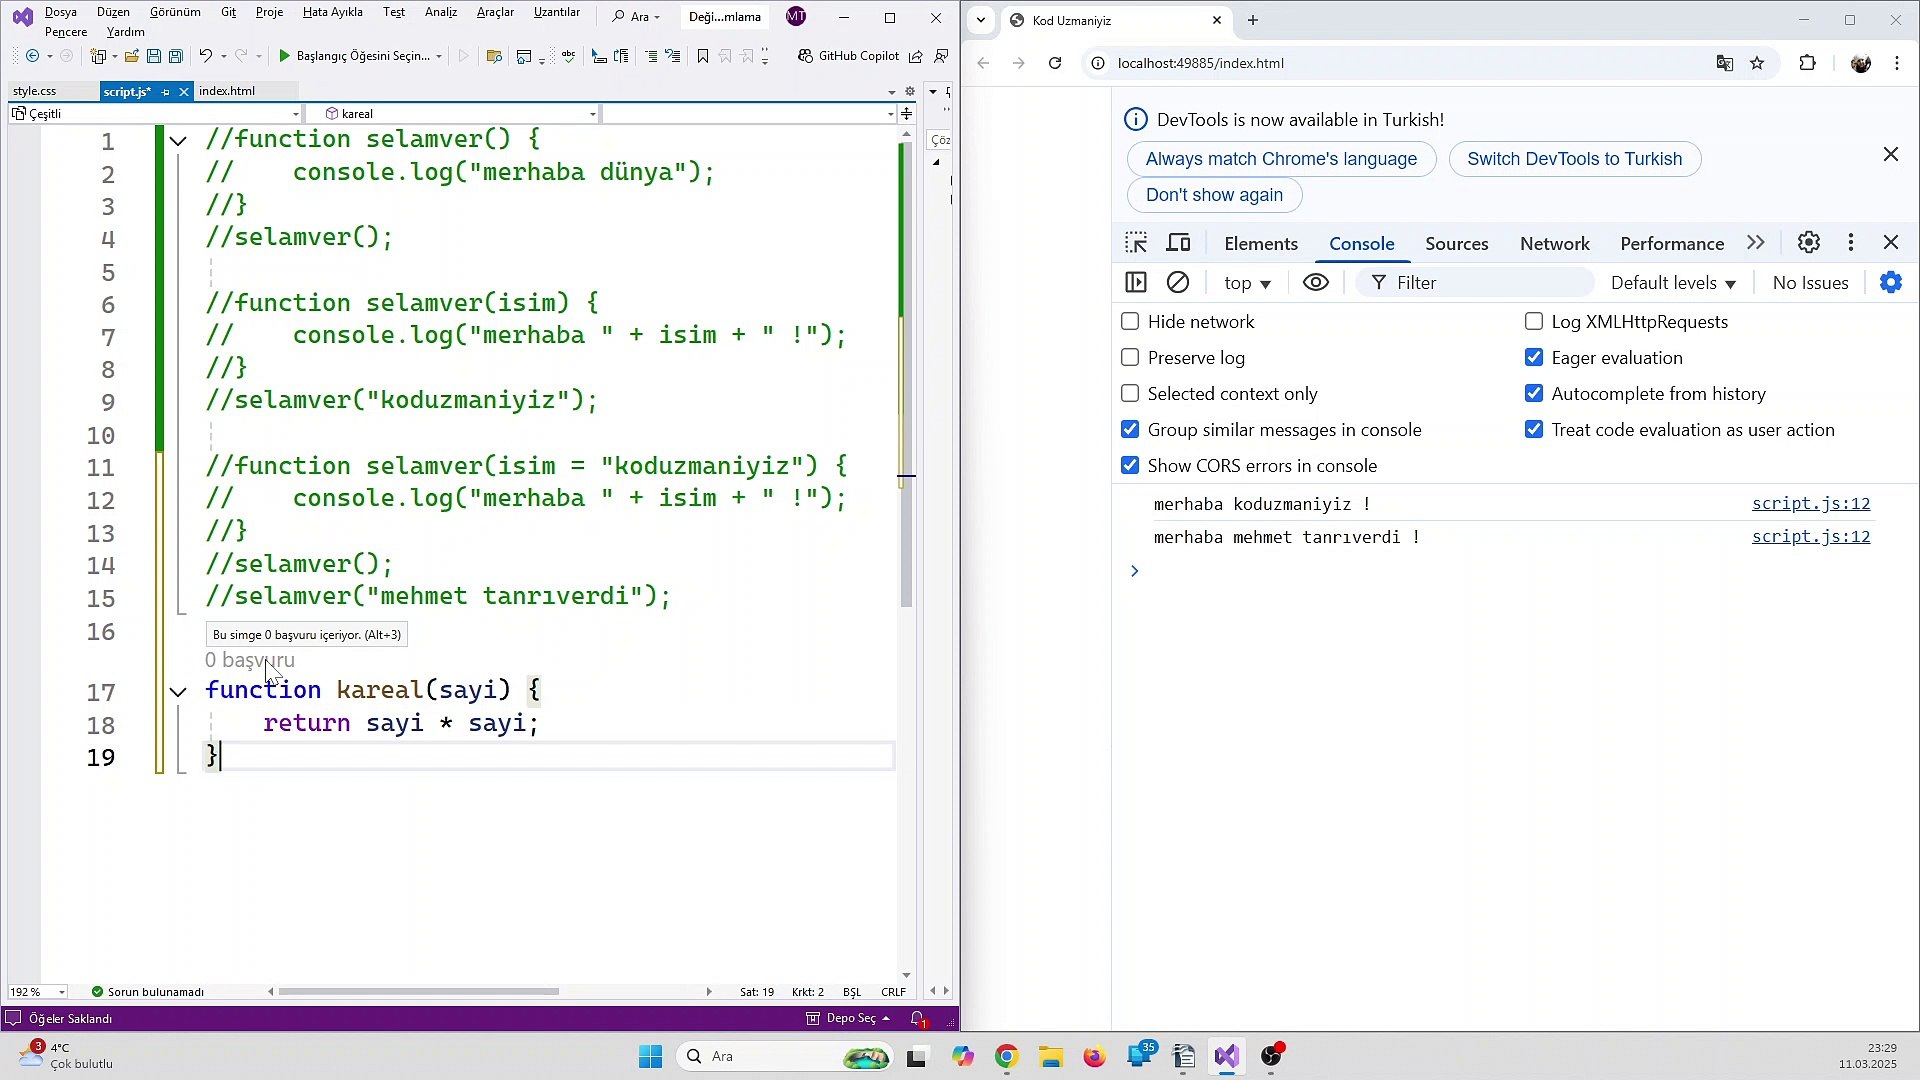This screenshot has height=1080, width=1920.
Task: Undo the last edit in Visual Studio
Action: click(x=206, y=56)
